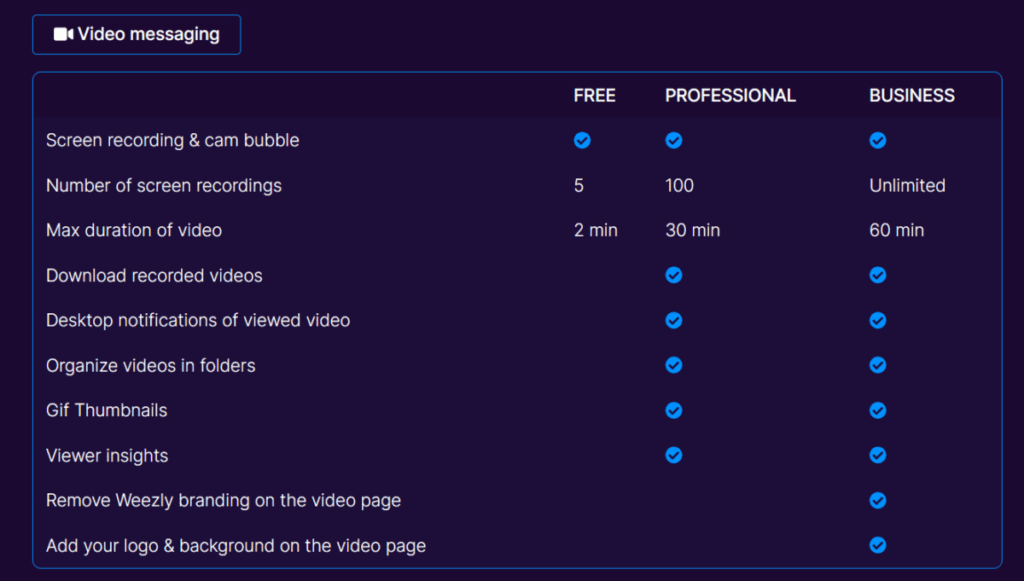This screenshot has width=1024, height=581.
Task: Click Business checkmark for Remove Weezly branding
Action: (x=878, y=500)
